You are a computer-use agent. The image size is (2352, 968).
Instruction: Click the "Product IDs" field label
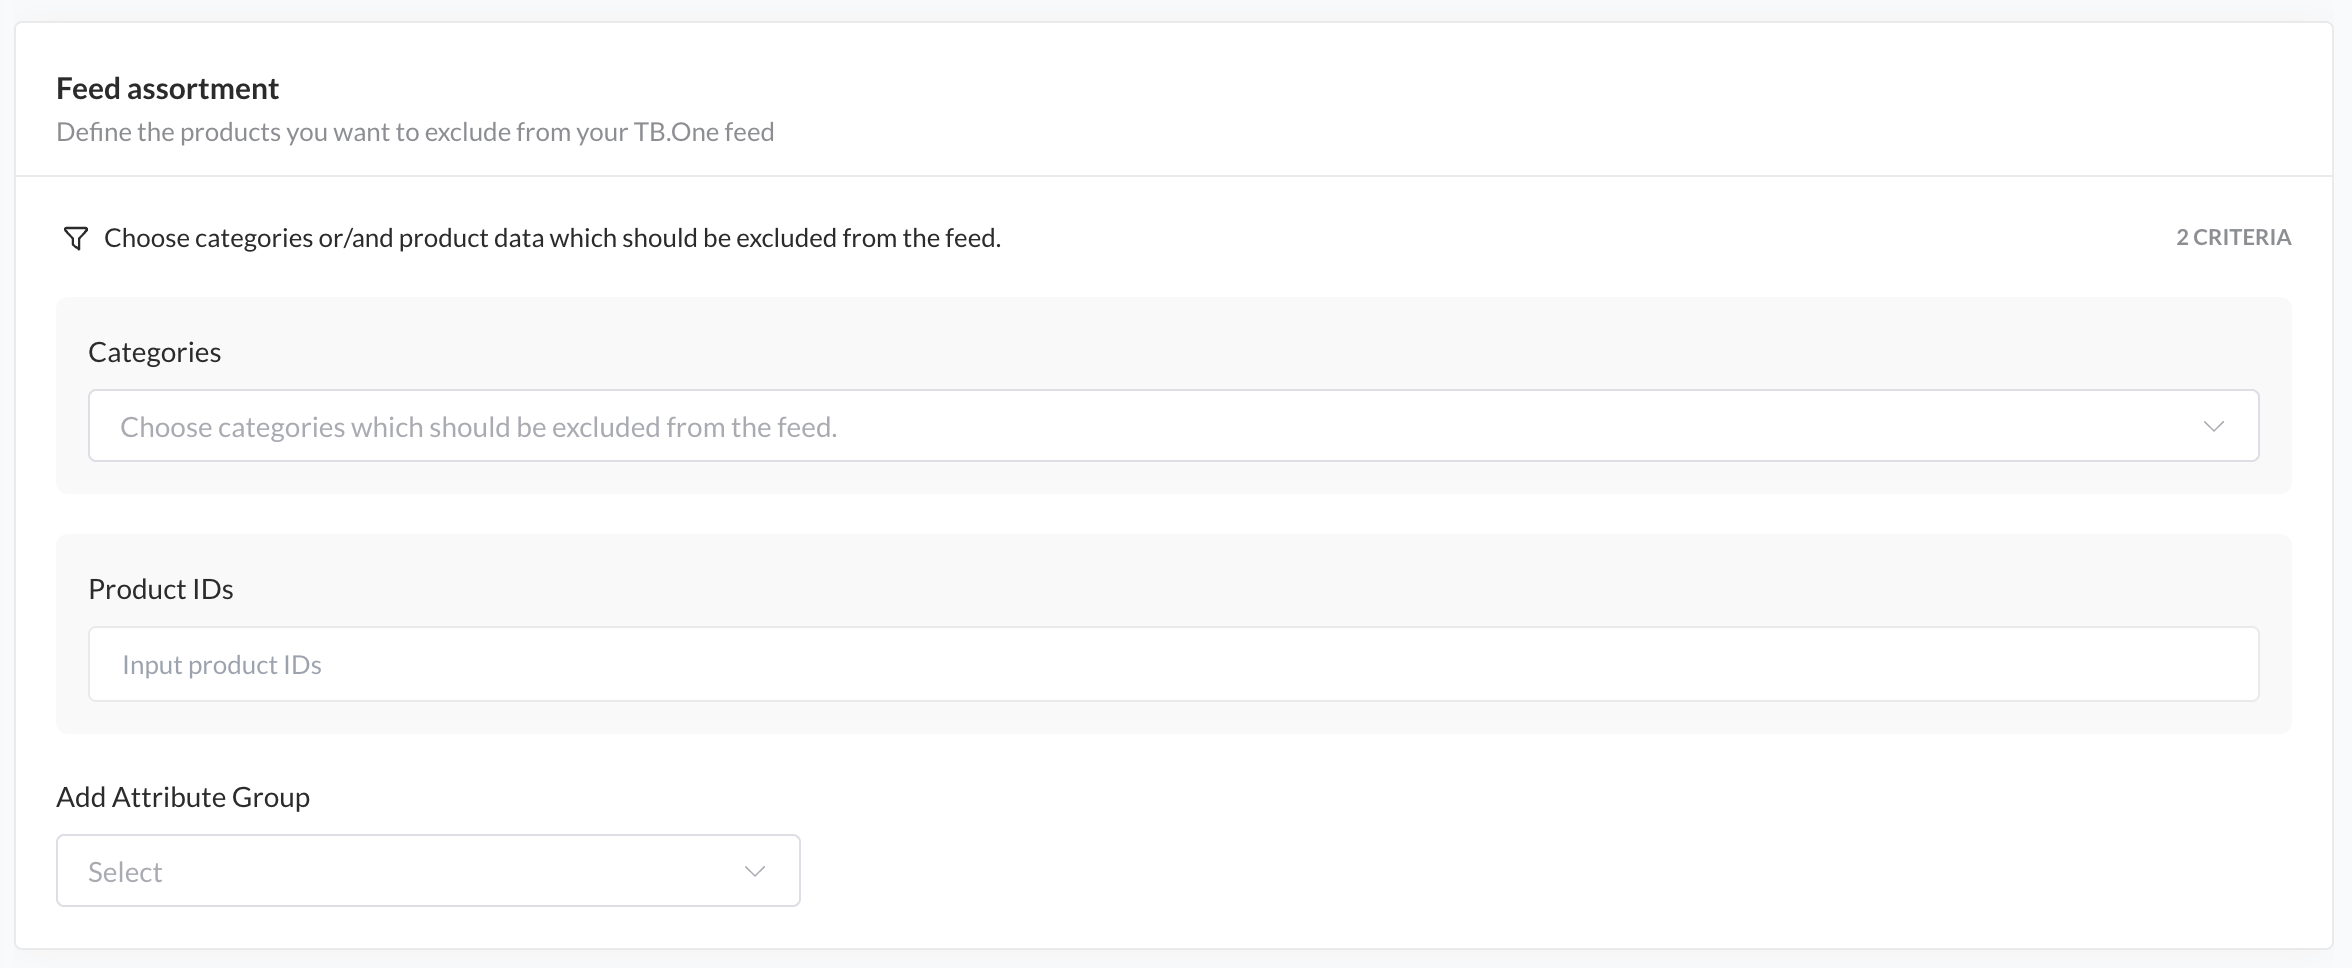pos(160,589)
